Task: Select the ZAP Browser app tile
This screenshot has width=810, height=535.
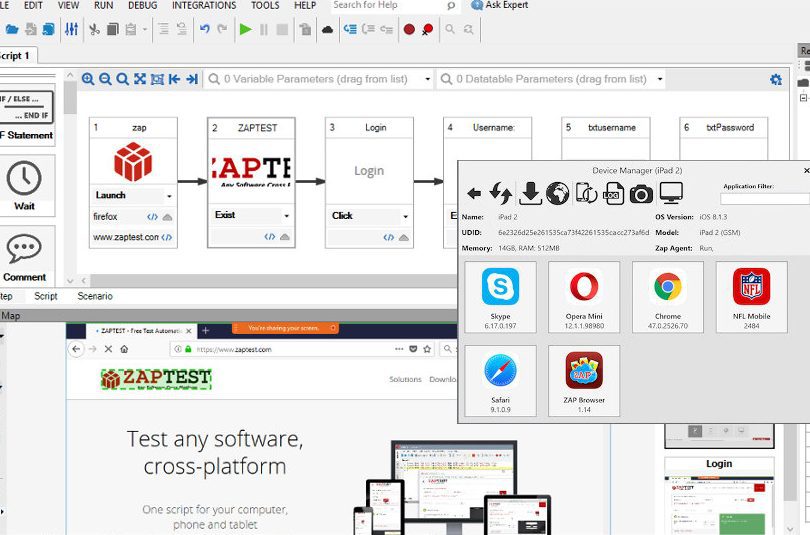Action: [584, 381]
